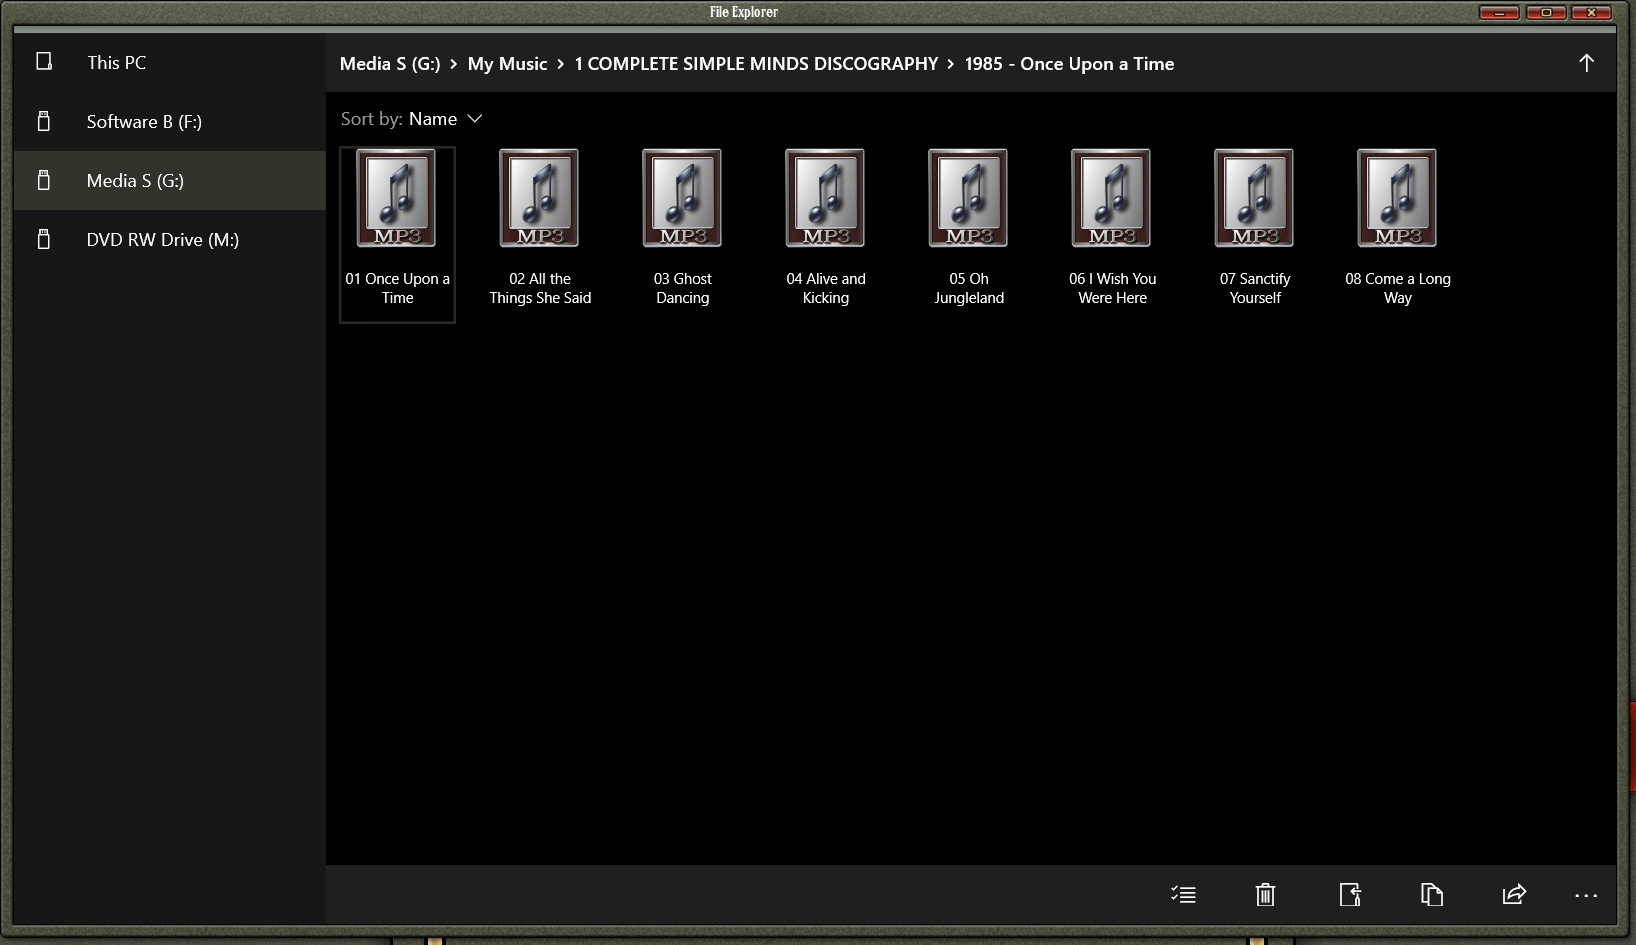Open the multi-select checklist icon in bottom toolbar
This screenshot has height=945, width=1636.
1183,894
